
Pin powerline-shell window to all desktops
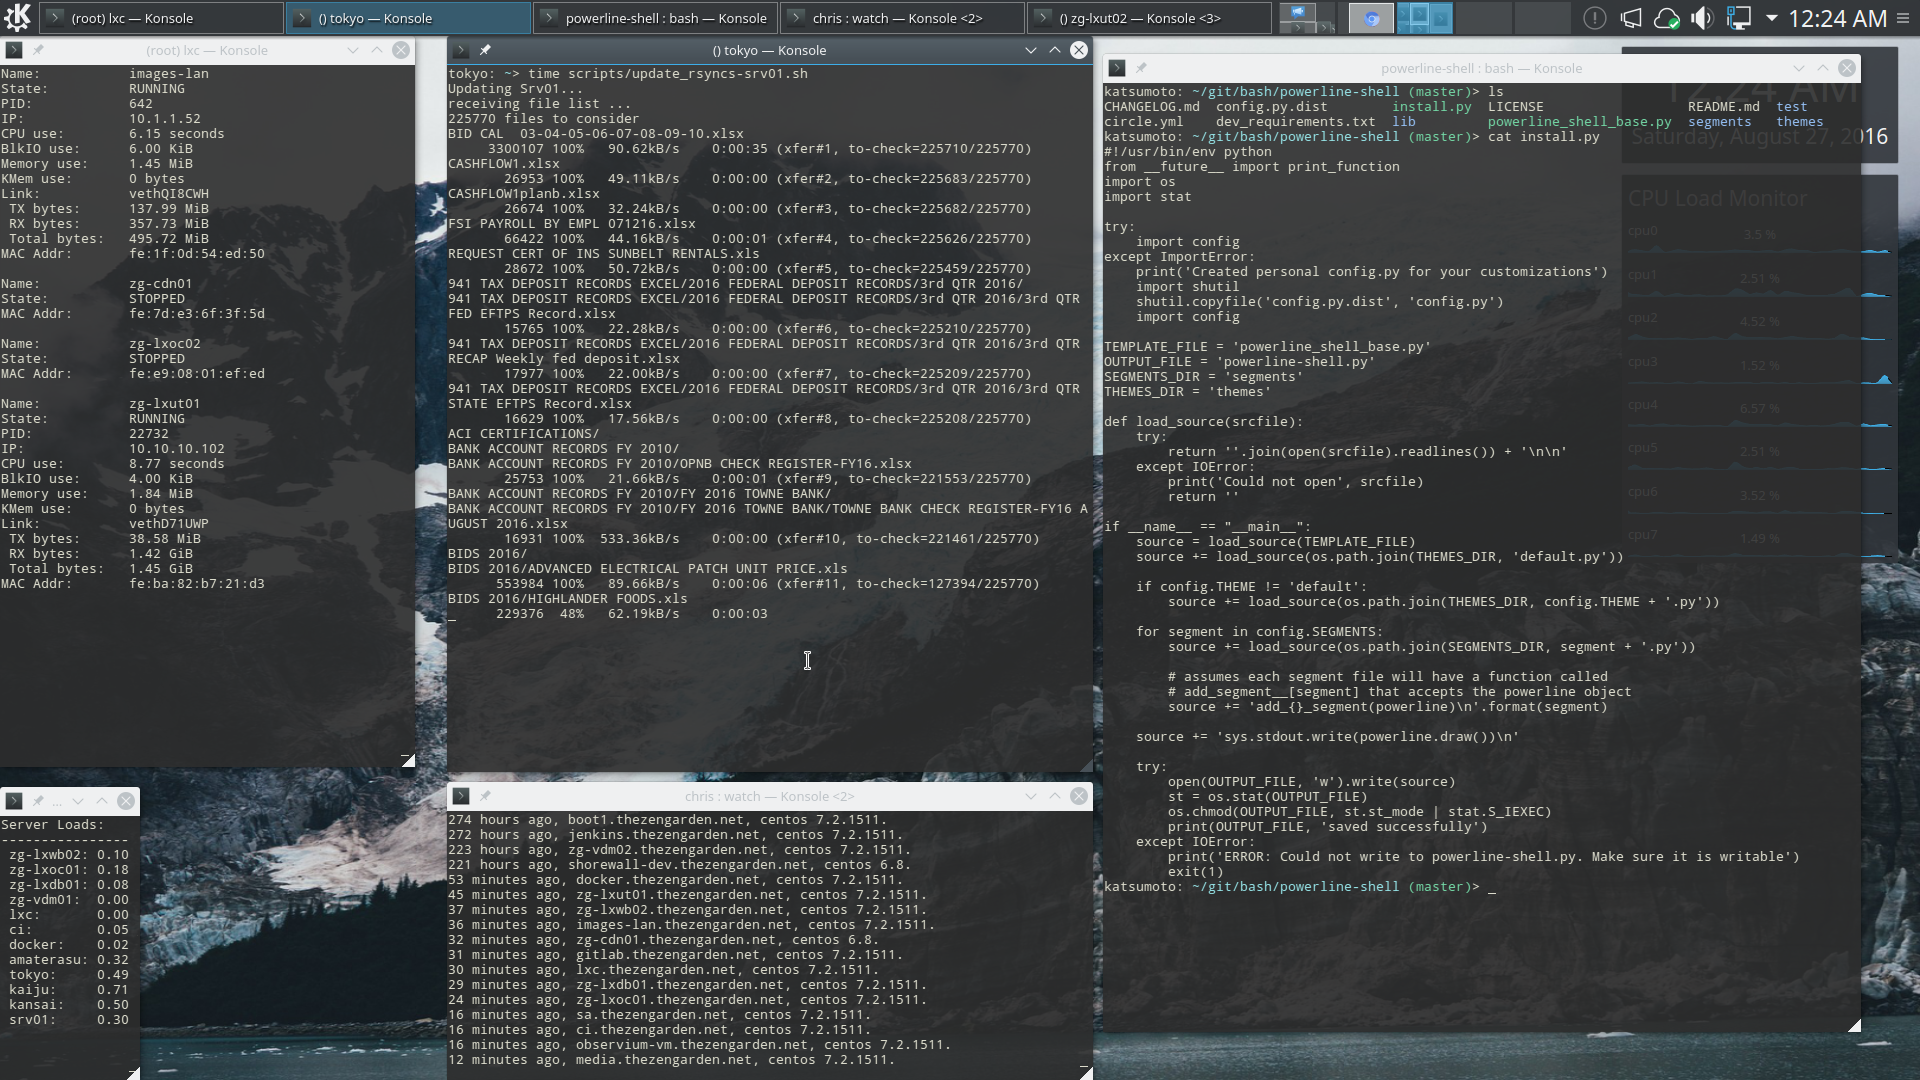tap(1141, 68)
